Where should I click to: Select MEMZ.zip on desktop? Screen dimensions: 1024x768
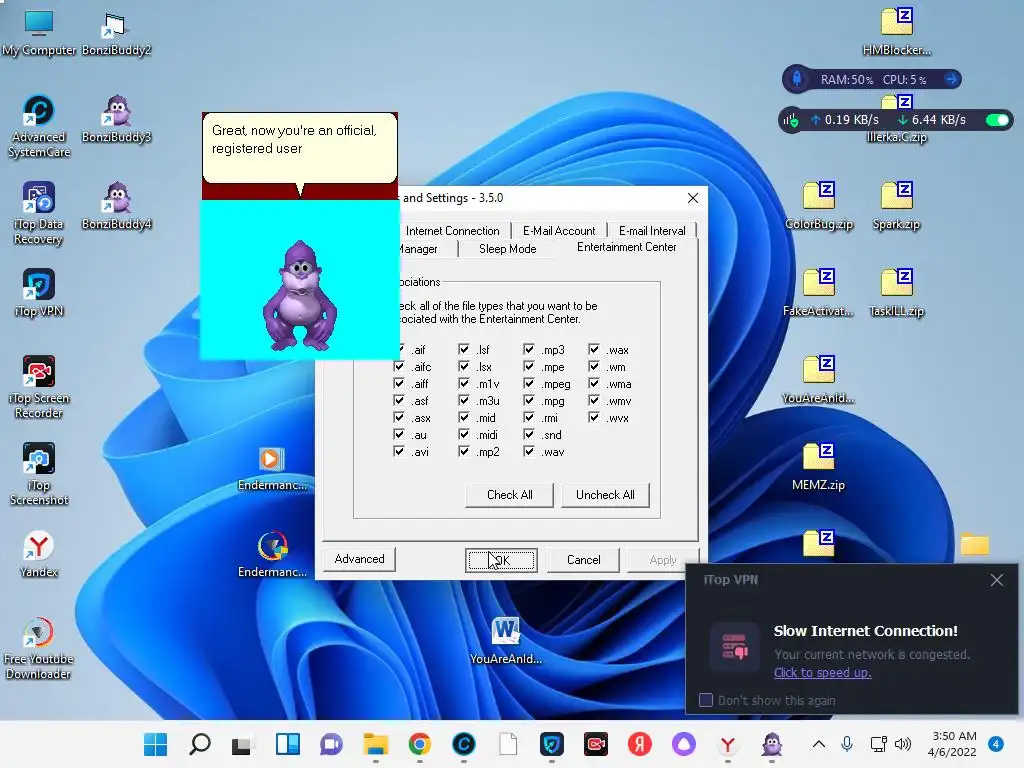(x=819, y=467)
